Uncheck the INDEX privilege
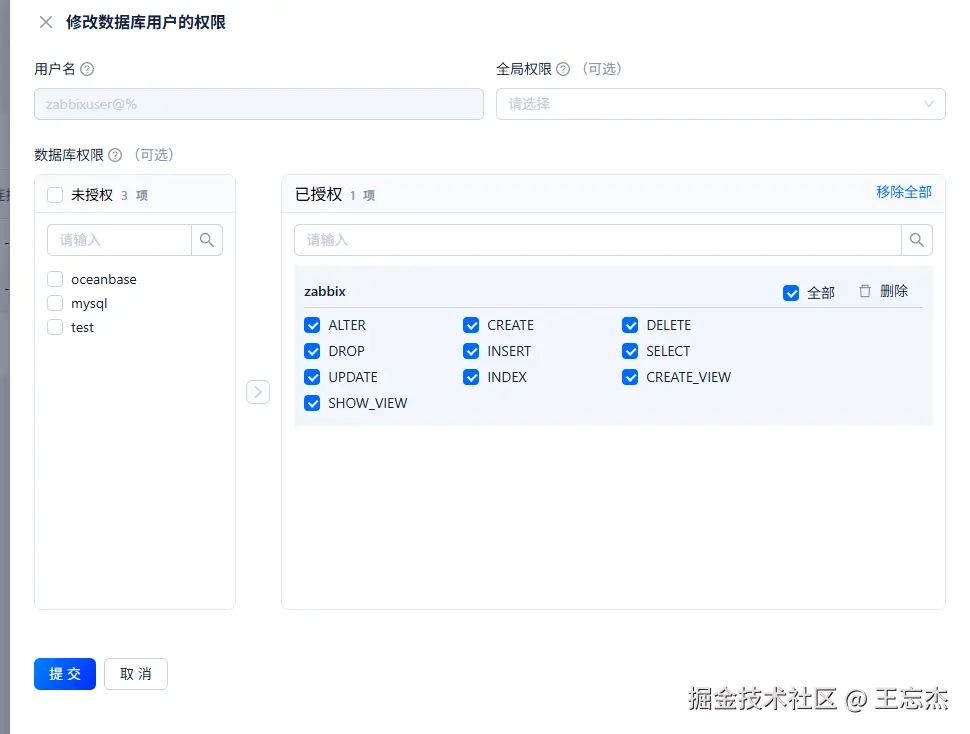970x734 pixels. click(471, 377)
